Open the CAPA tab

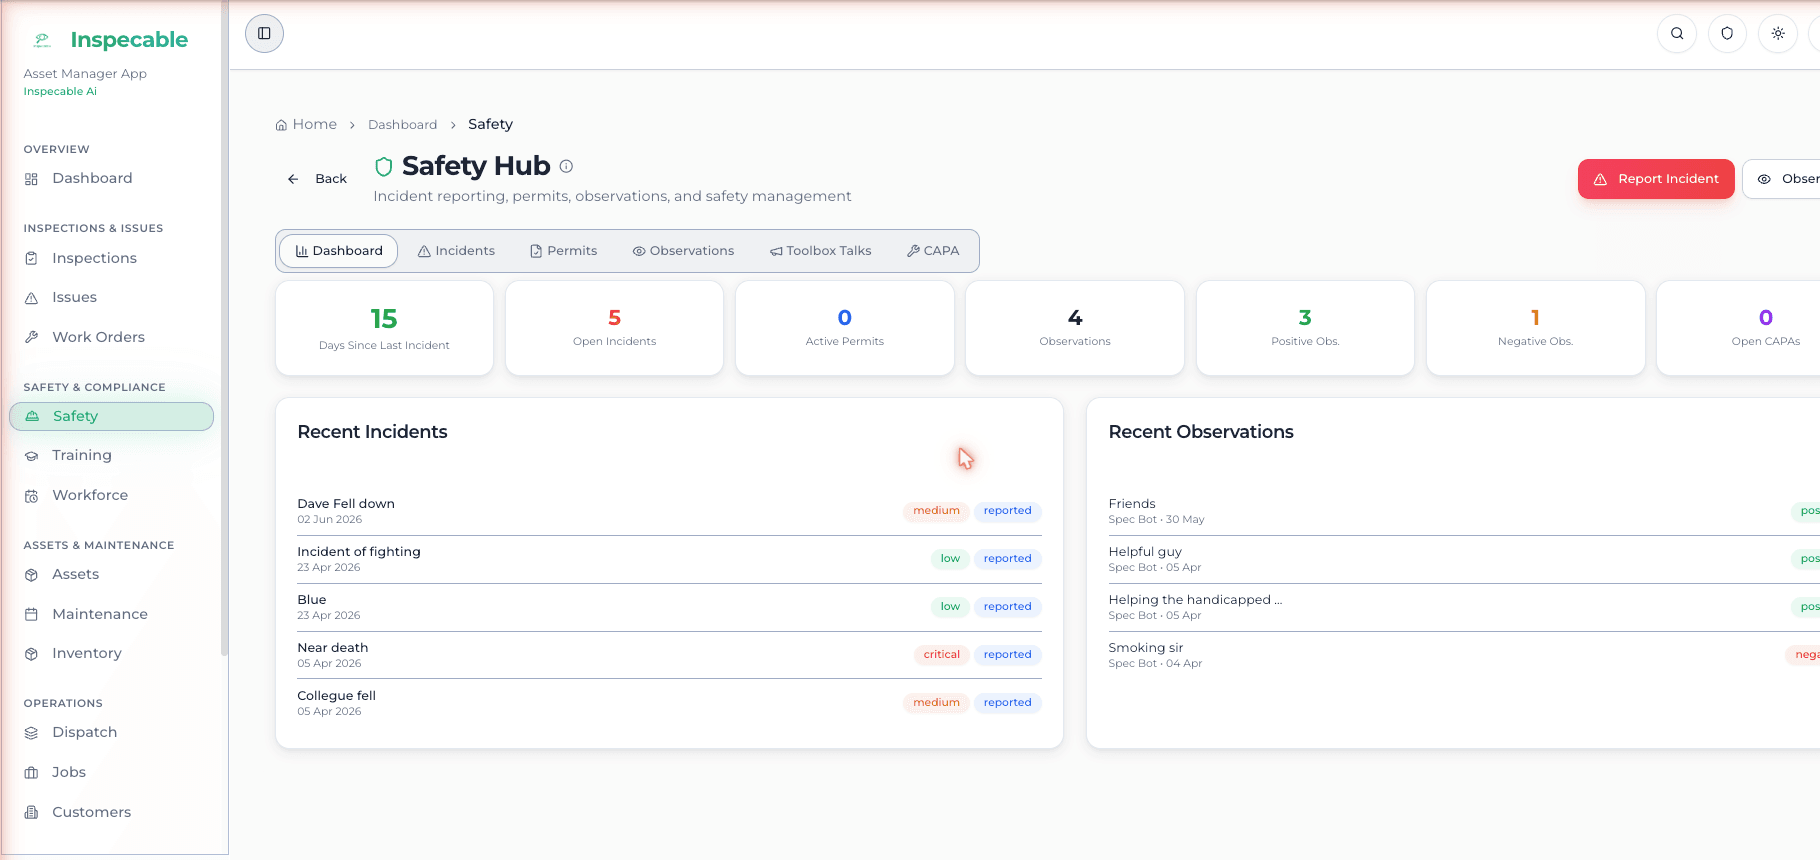coord(933,251)
